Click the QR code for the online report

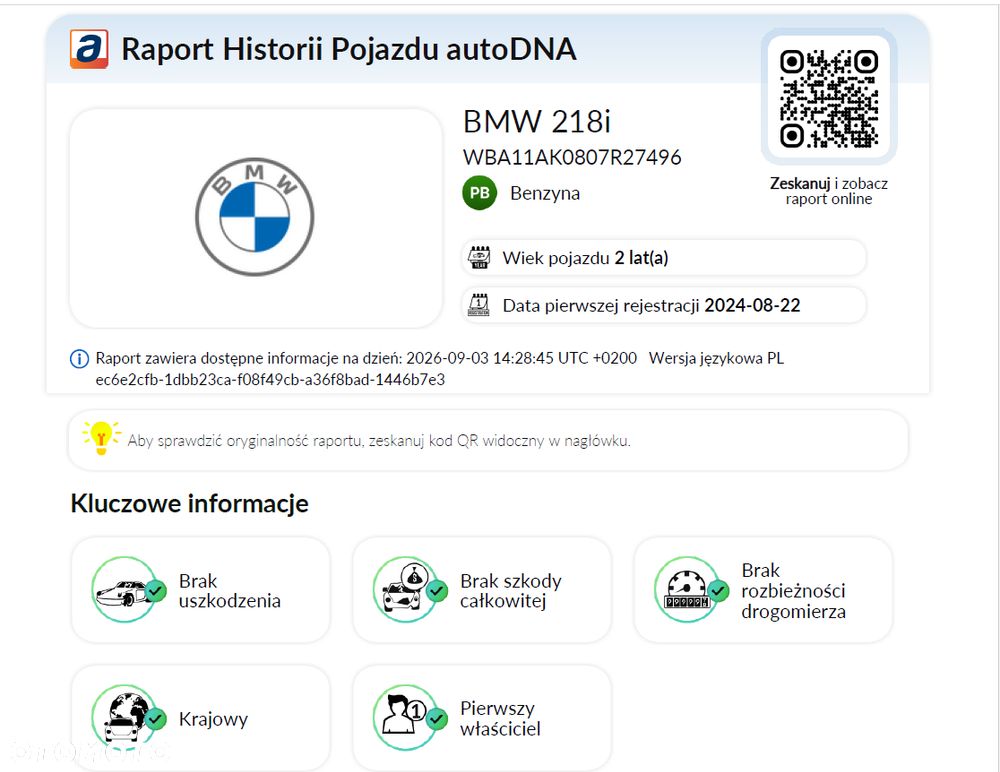(828, 98)
